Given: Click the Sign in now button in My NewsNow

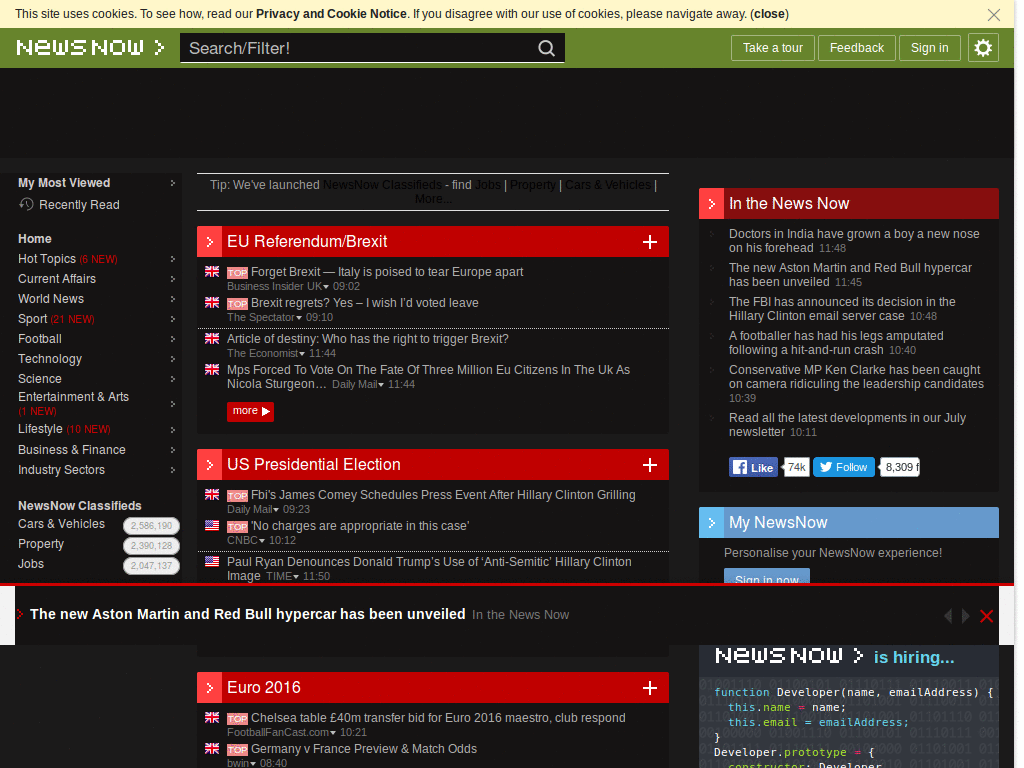Looking at the screenshot, I should point(767,576).
